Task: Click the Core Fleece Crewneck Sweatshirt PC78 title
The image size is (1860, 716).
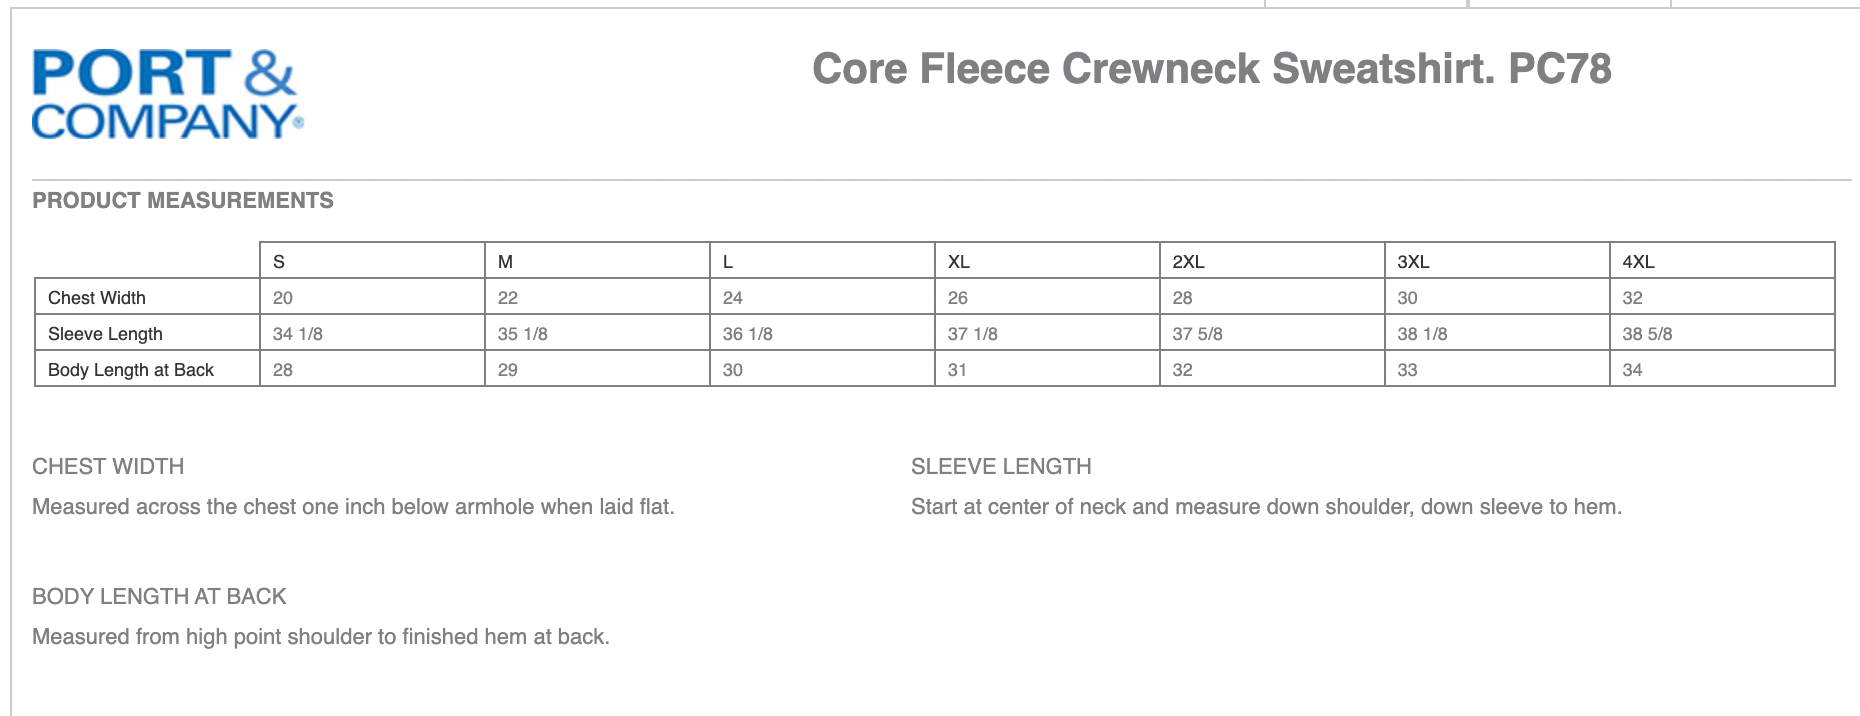Action: click(x=1211, y=69)
